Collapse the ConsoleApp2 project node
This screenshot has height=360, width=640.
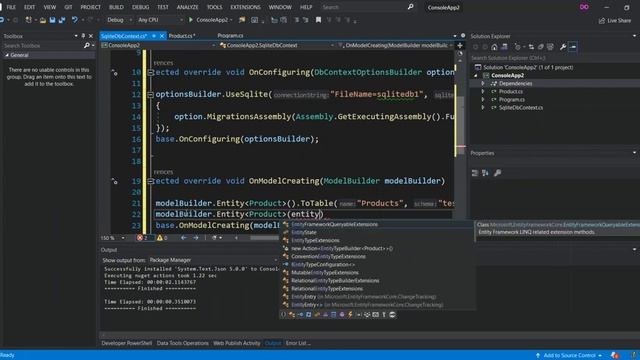476,76
